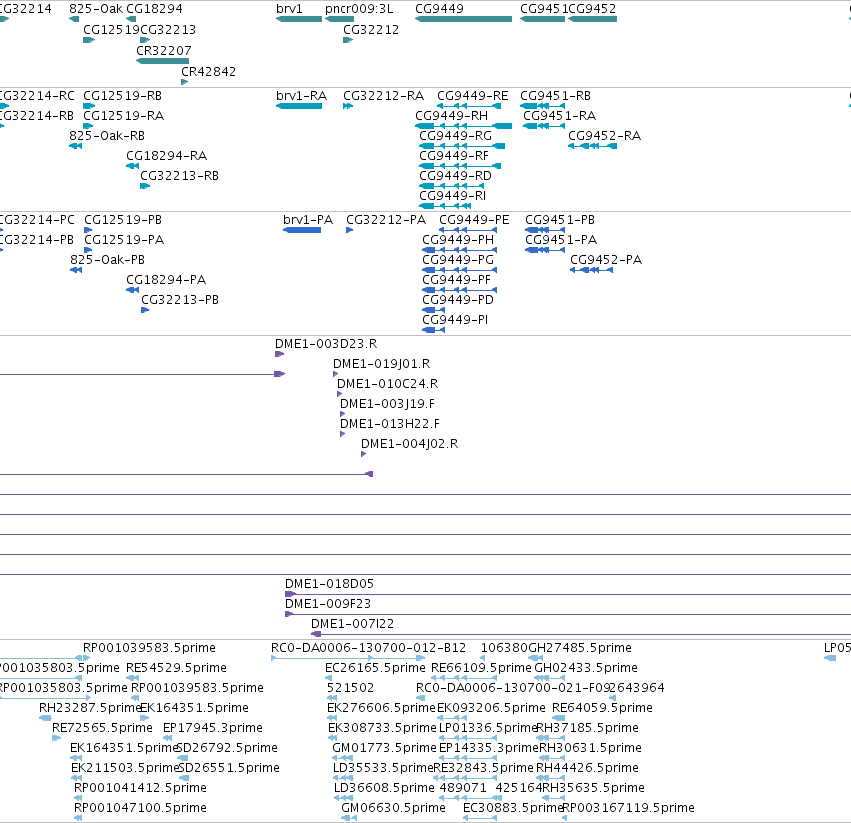Open RC0-DA0006-130700-012-B12 cDNA
Screen dimensions: 851x823
point(348,659)
